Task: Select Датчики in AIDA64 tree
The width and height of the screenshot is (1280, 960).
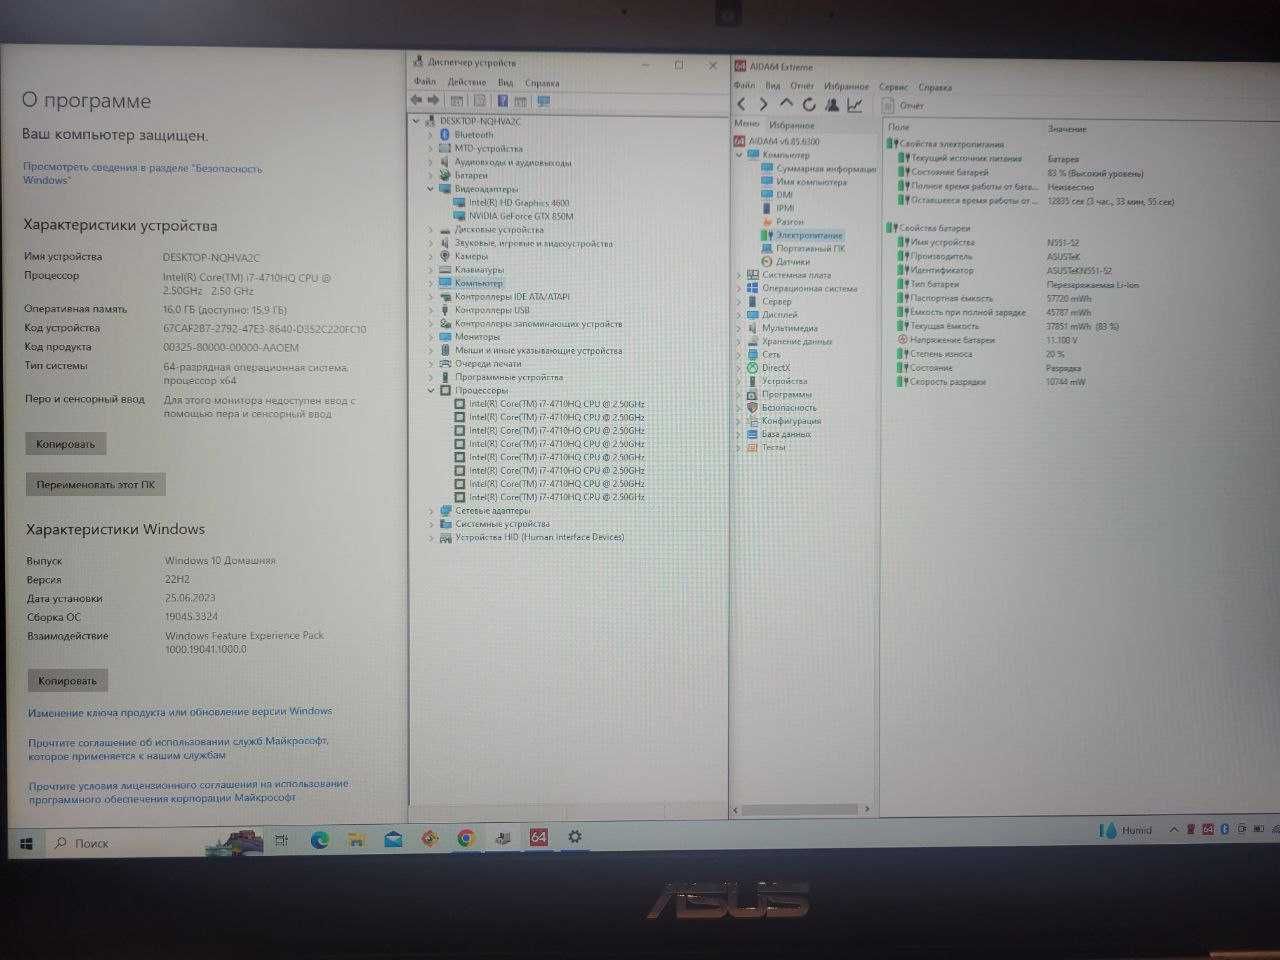Action: tap(793, 261)
